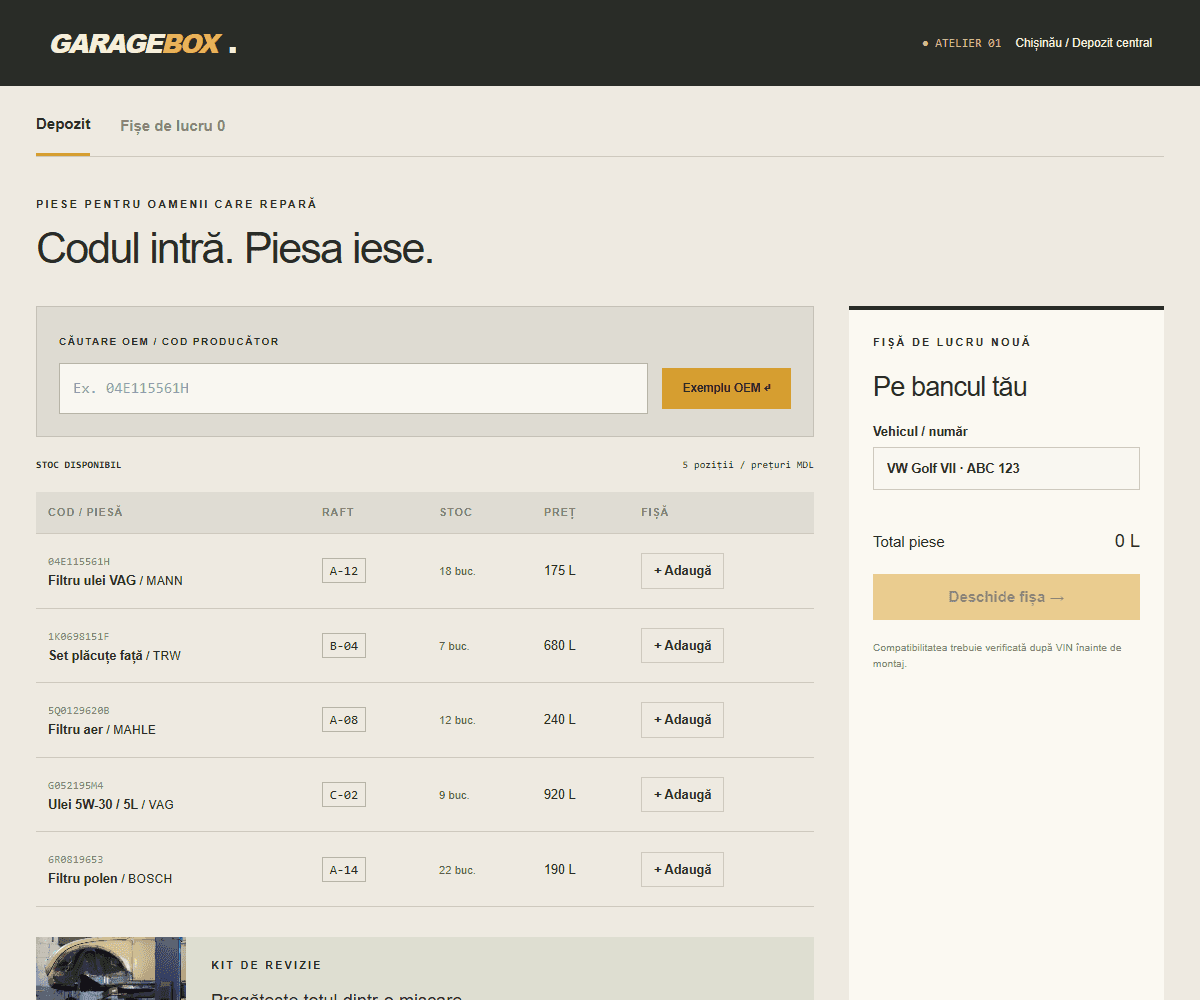The height and width of the screenshot is (1000, 1200).
Task: Click the 920 L price
Action: 560,795
